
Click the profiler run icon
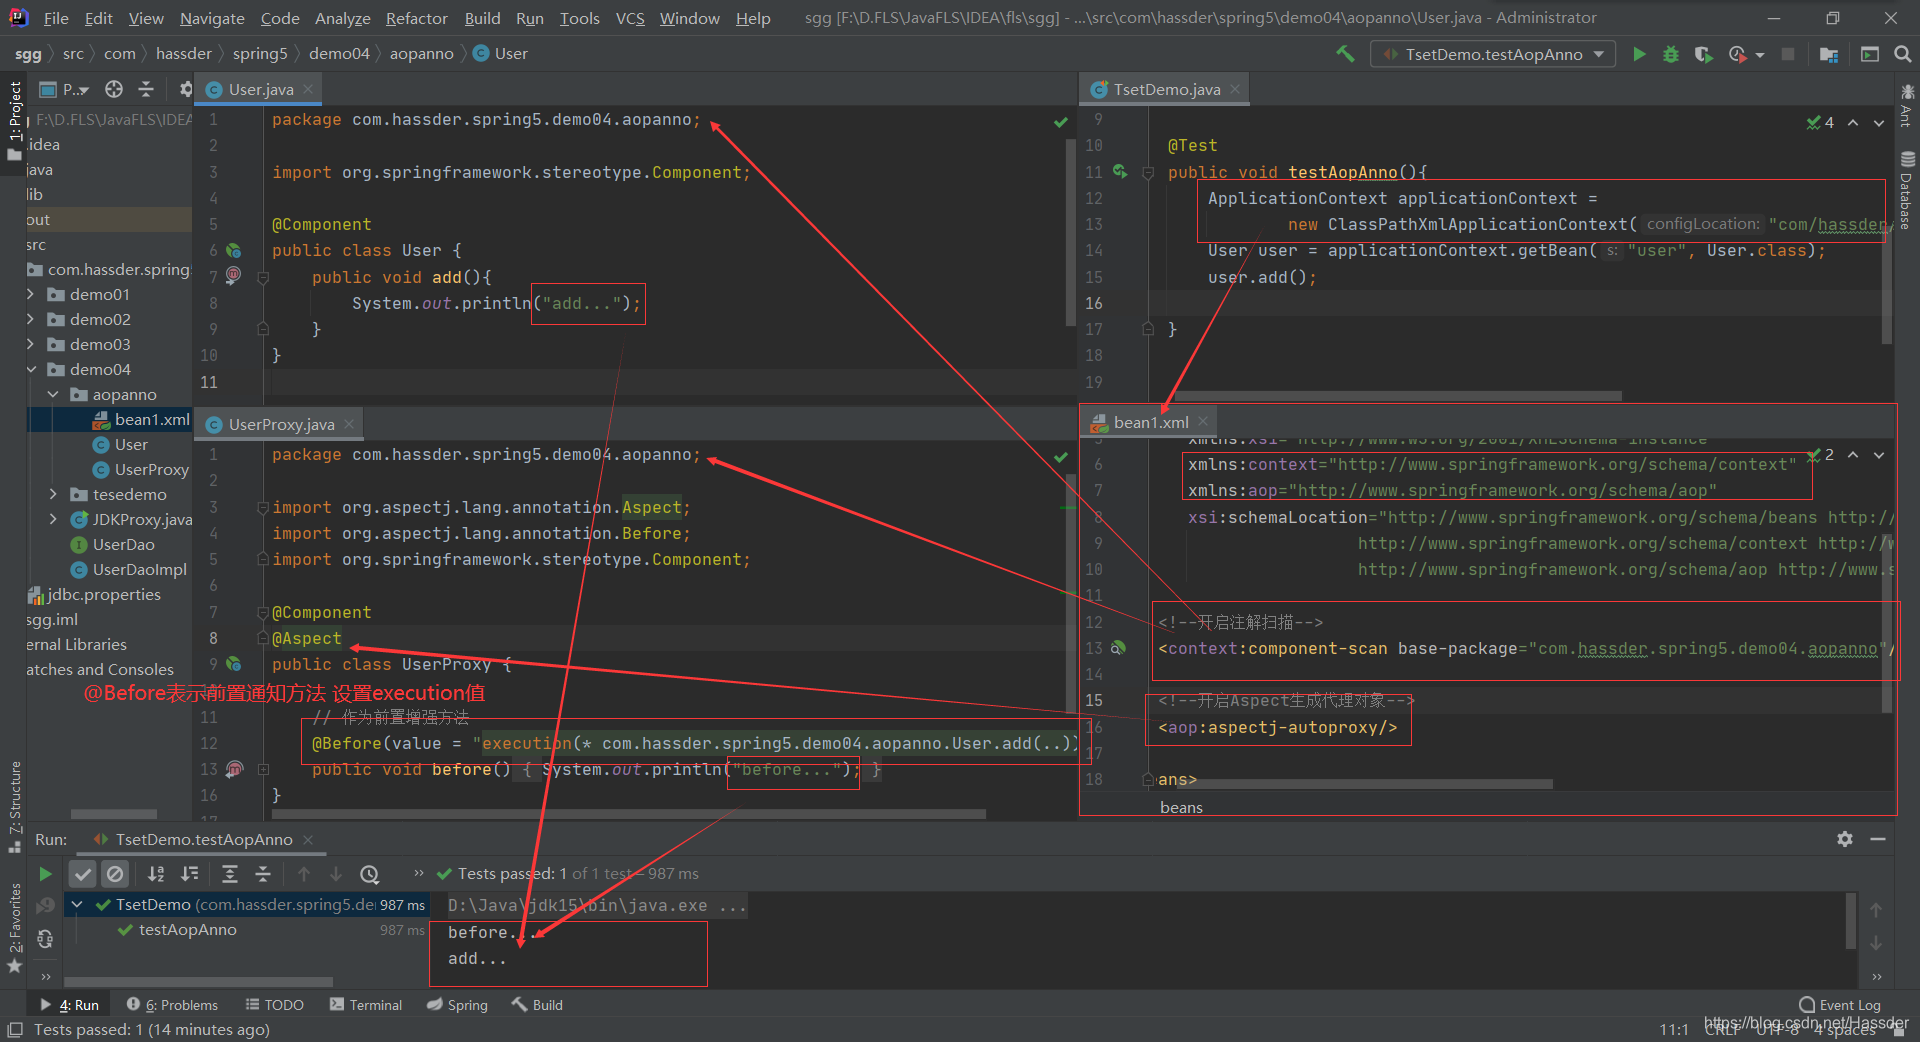point(1738,54)
